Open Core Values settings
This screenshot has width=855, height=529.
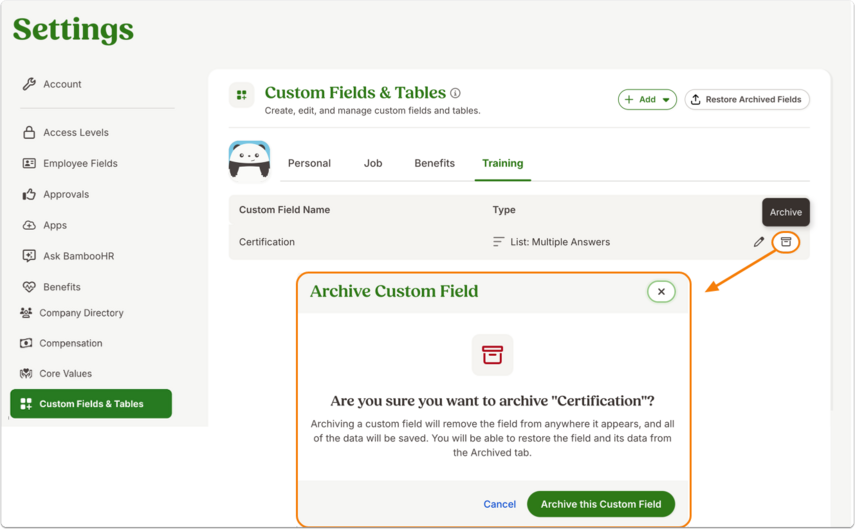tap(65, 374)
